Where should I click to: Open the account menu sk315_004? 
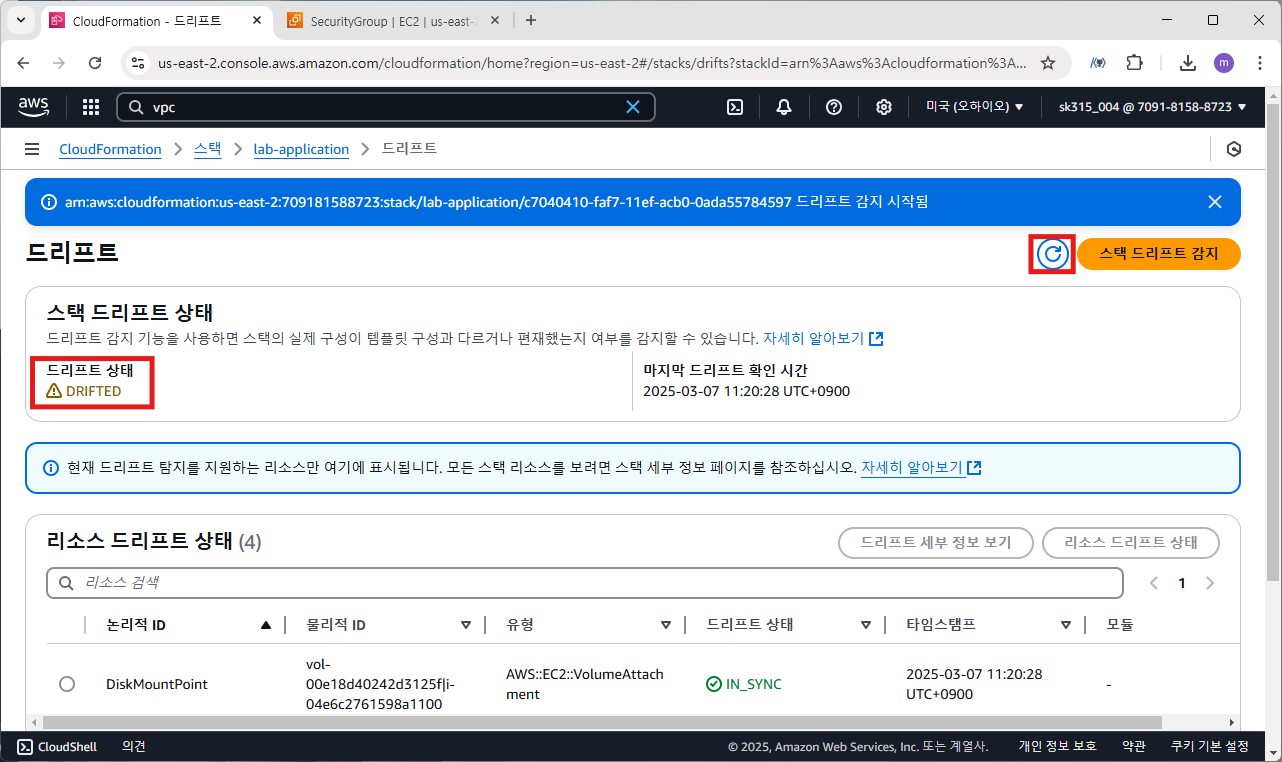click(1153, 107)
